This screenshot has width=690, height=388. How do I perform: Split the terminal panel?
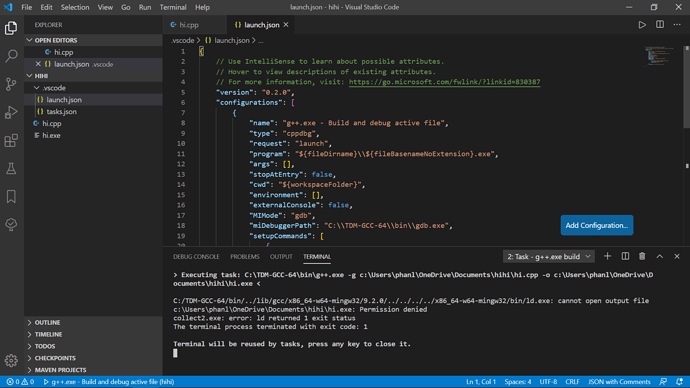click(x=625, y=256)
